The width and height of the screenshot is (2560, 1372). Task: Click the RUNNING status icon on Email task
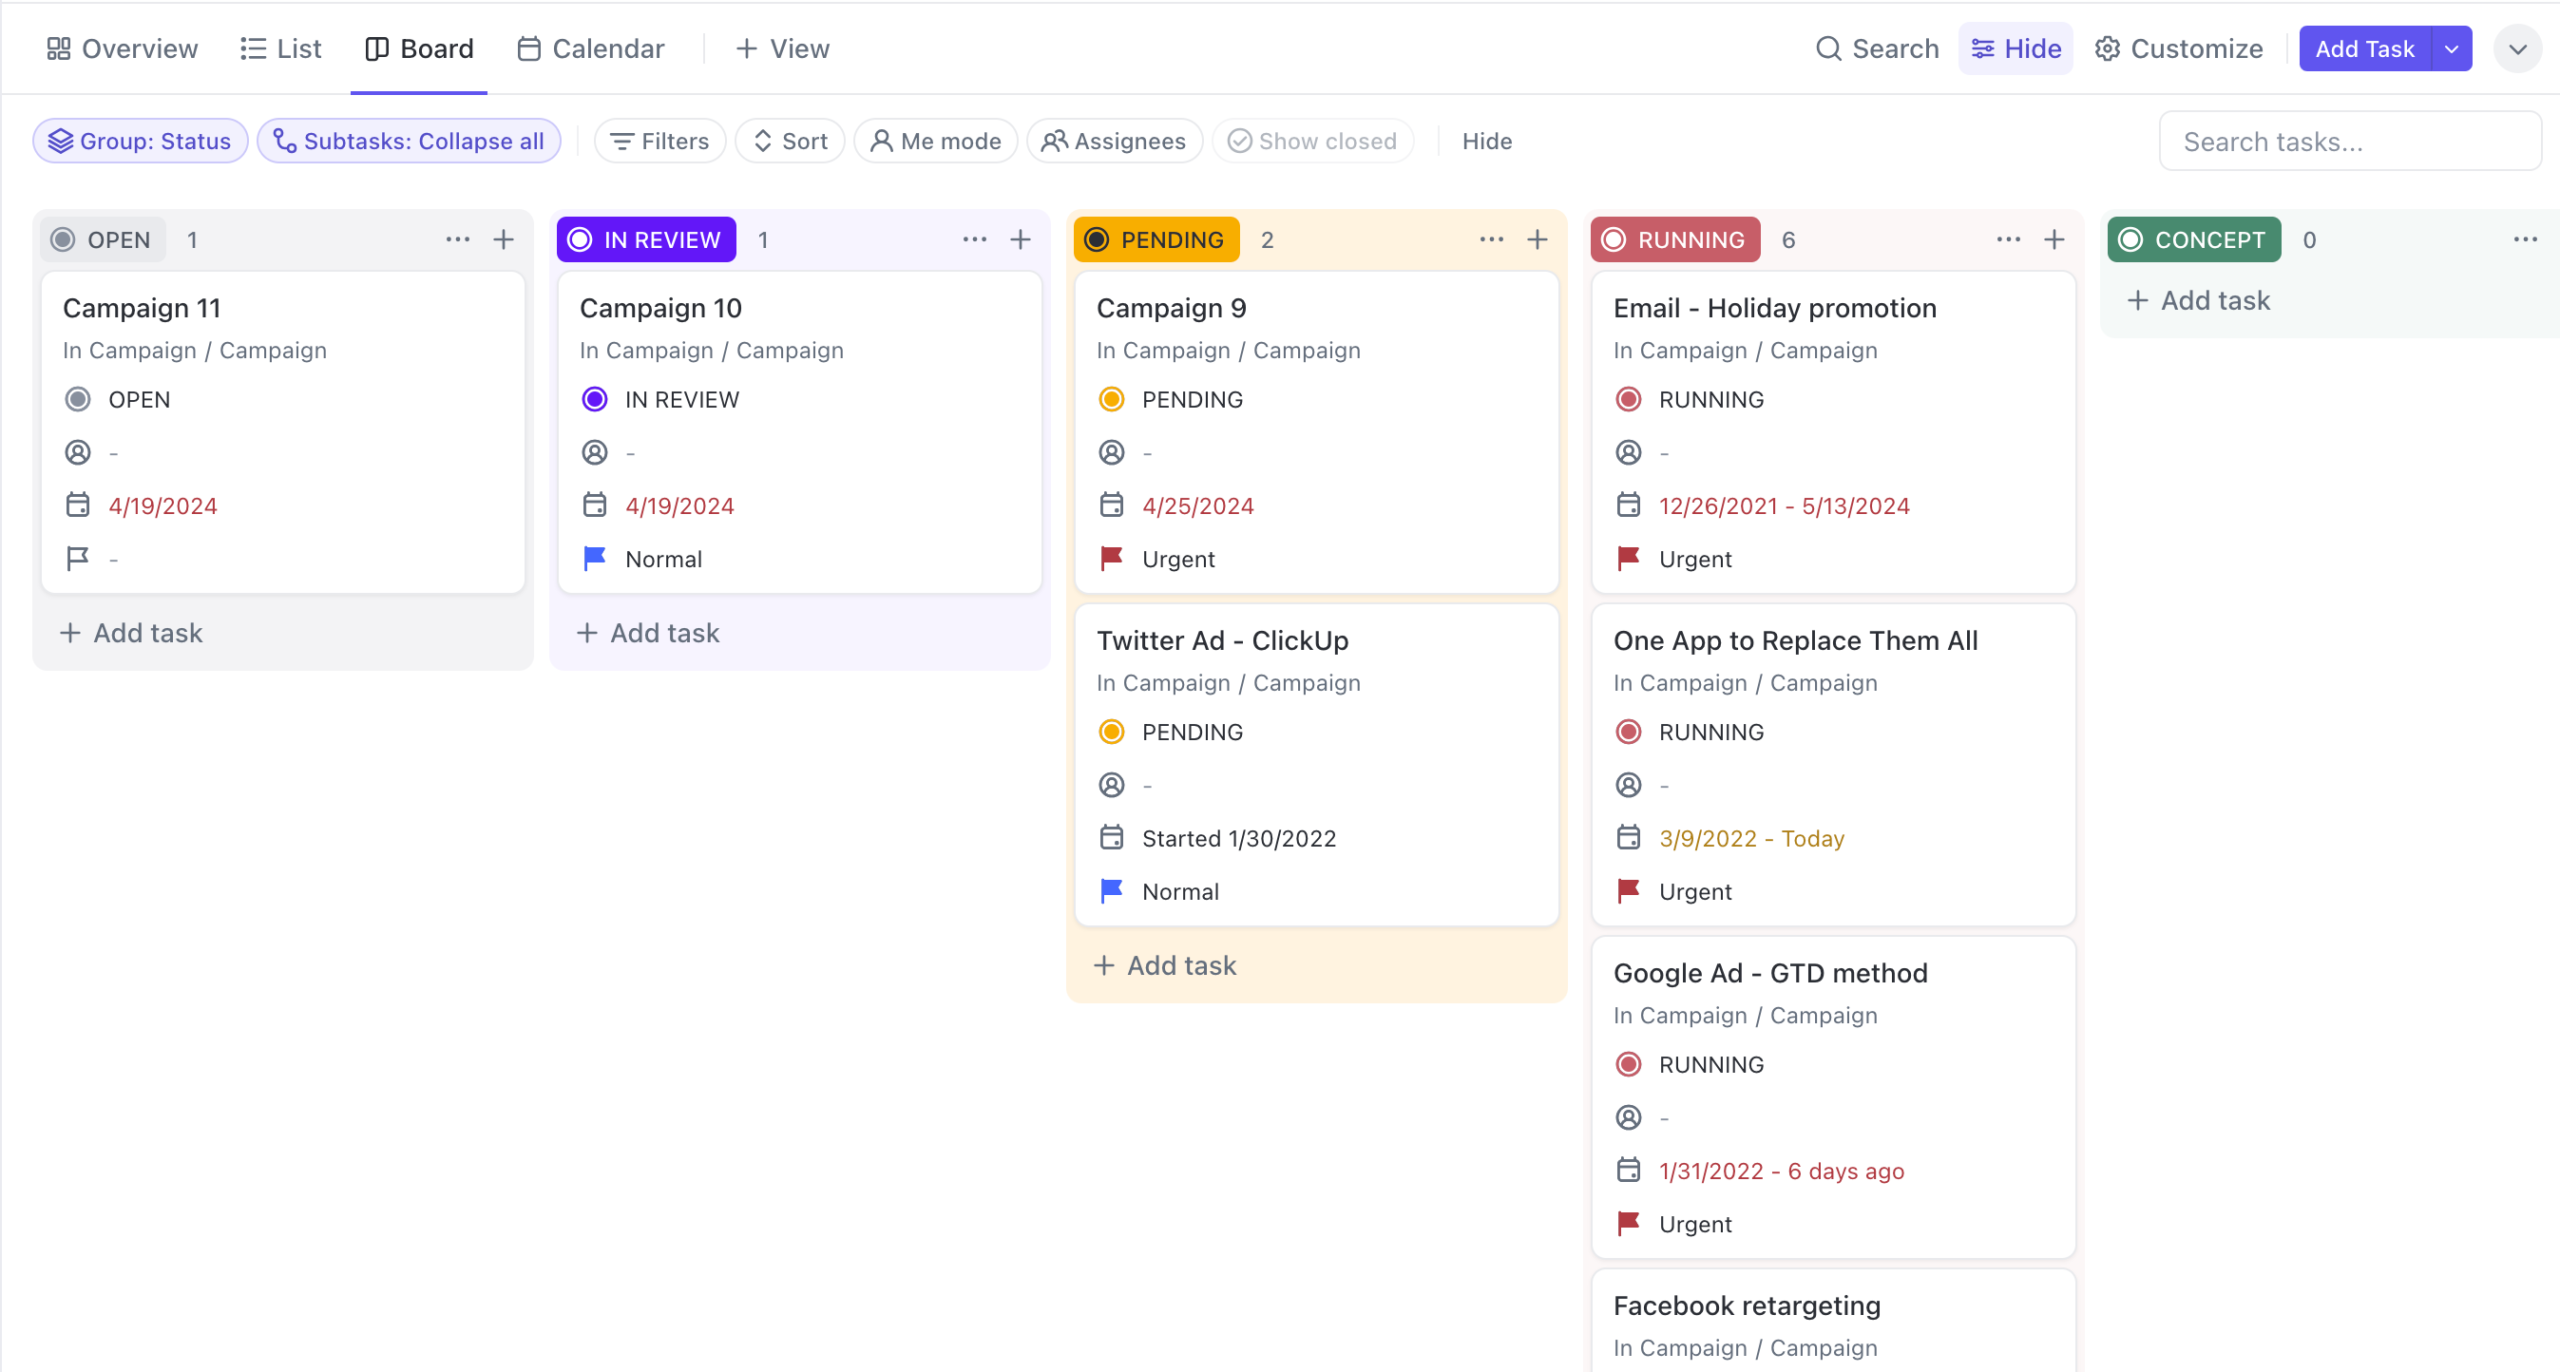[x=1628, y=398]
